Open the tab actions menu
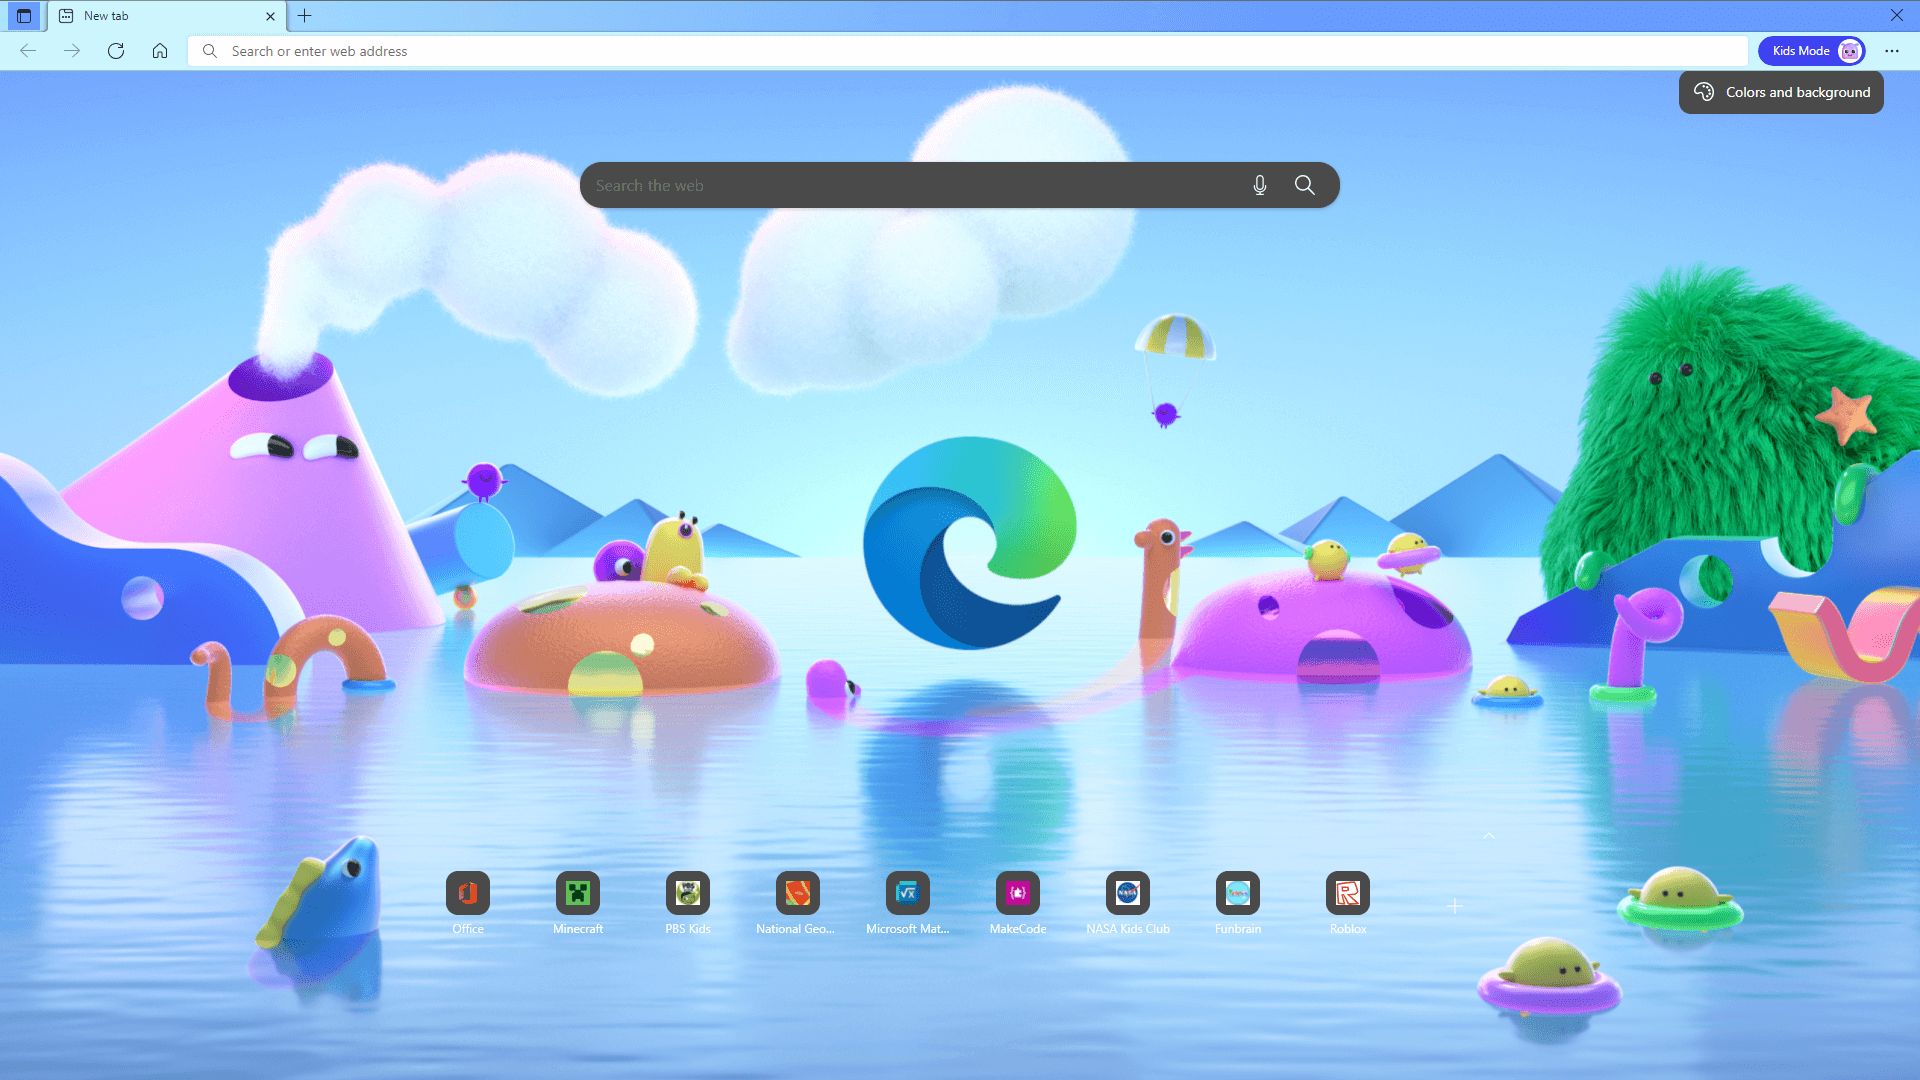This screenshot has height=1080, width=1920. pyautogui.click(x=24, y=16)
